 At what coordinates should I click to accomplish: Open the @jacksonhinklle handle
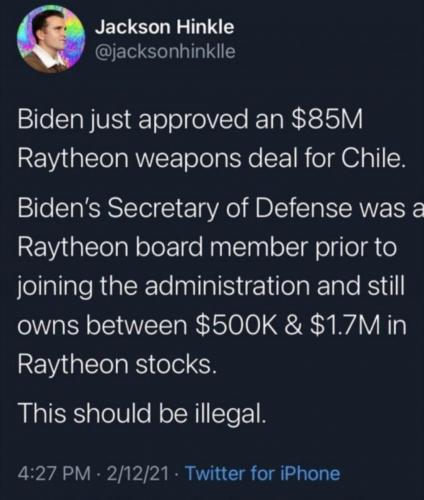(x=165, y=51)
